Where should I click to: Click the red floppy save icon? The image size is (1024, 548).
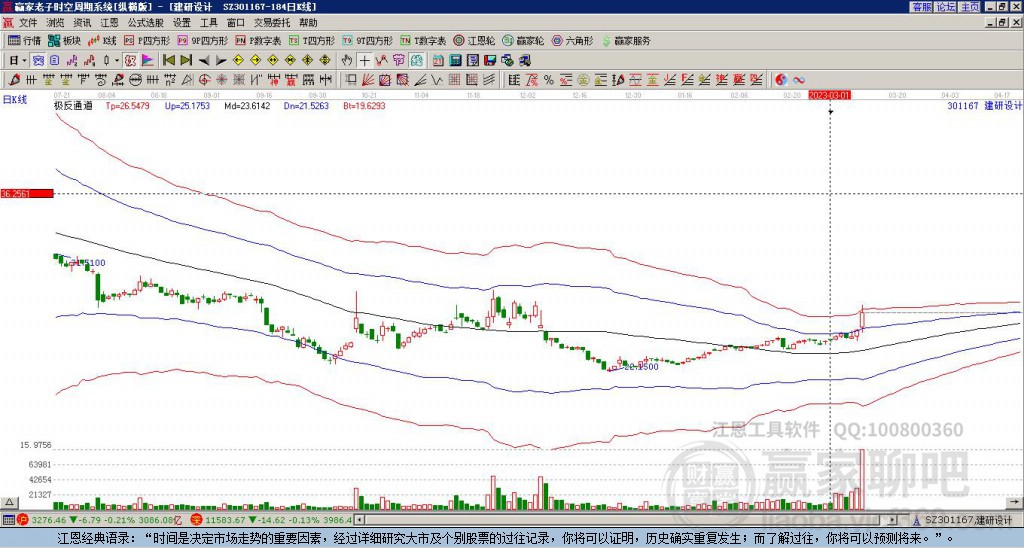(x=490, y=60)
